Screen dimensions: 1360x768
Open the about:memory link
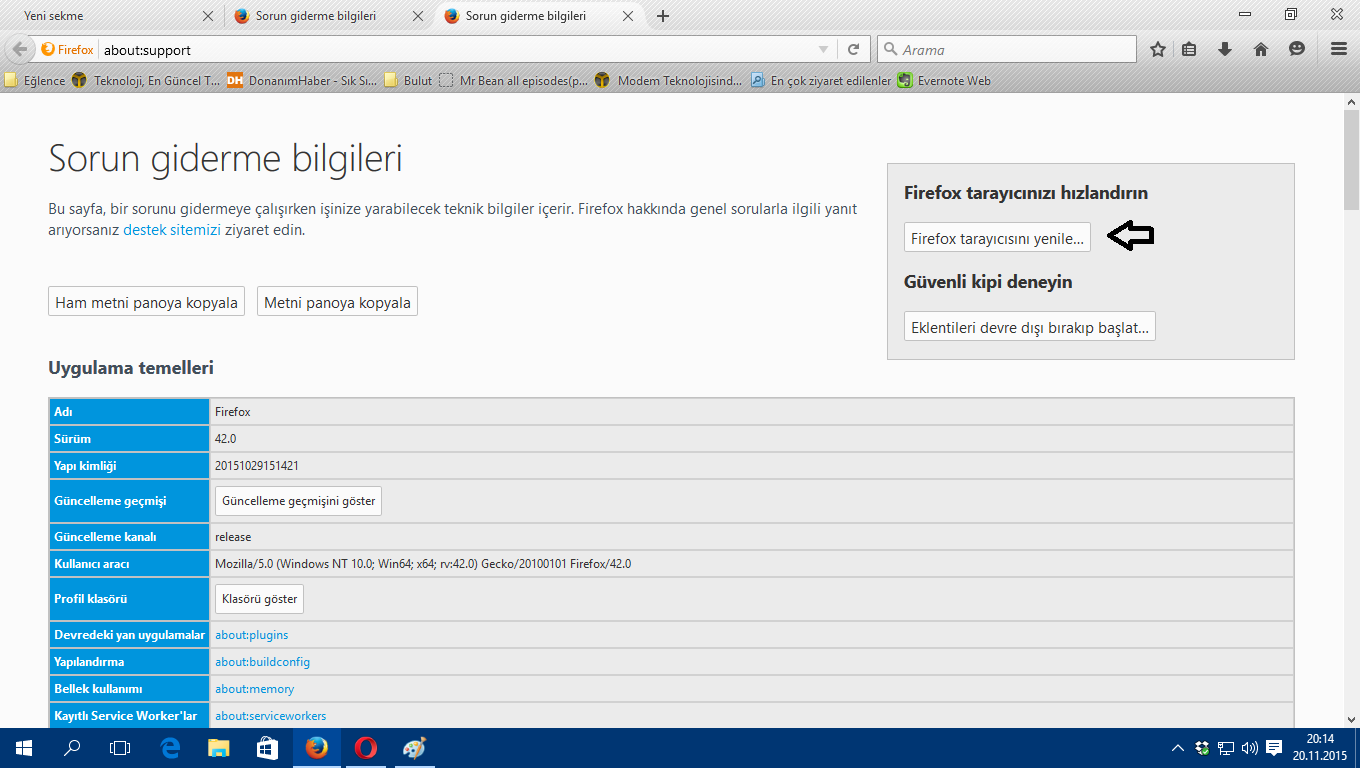255,689
